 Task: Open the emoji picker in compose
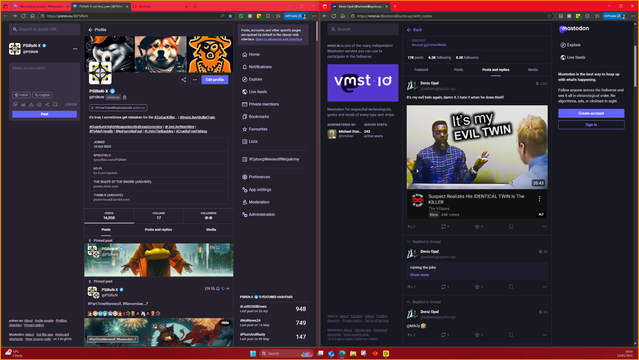39,104
